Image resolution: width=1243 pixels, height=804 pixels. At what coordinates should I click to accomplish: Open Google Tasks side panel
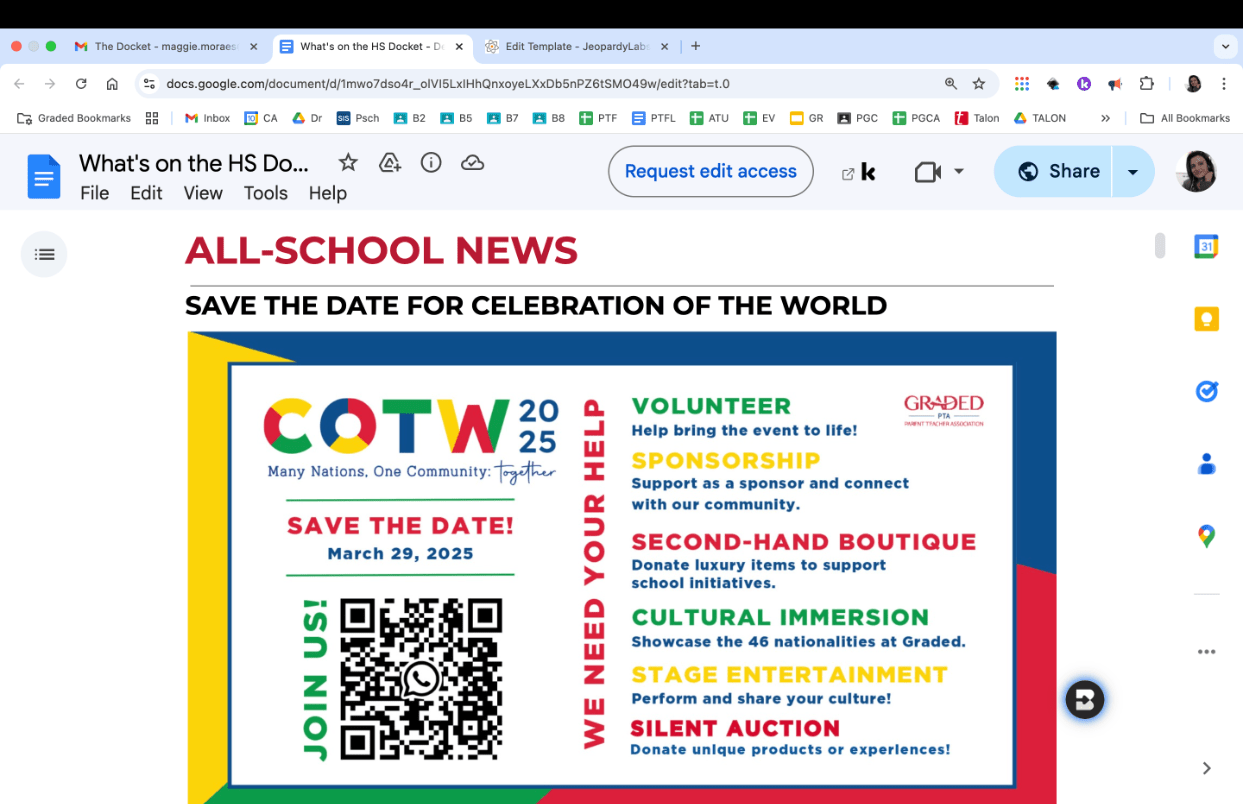pos(1207,392)
